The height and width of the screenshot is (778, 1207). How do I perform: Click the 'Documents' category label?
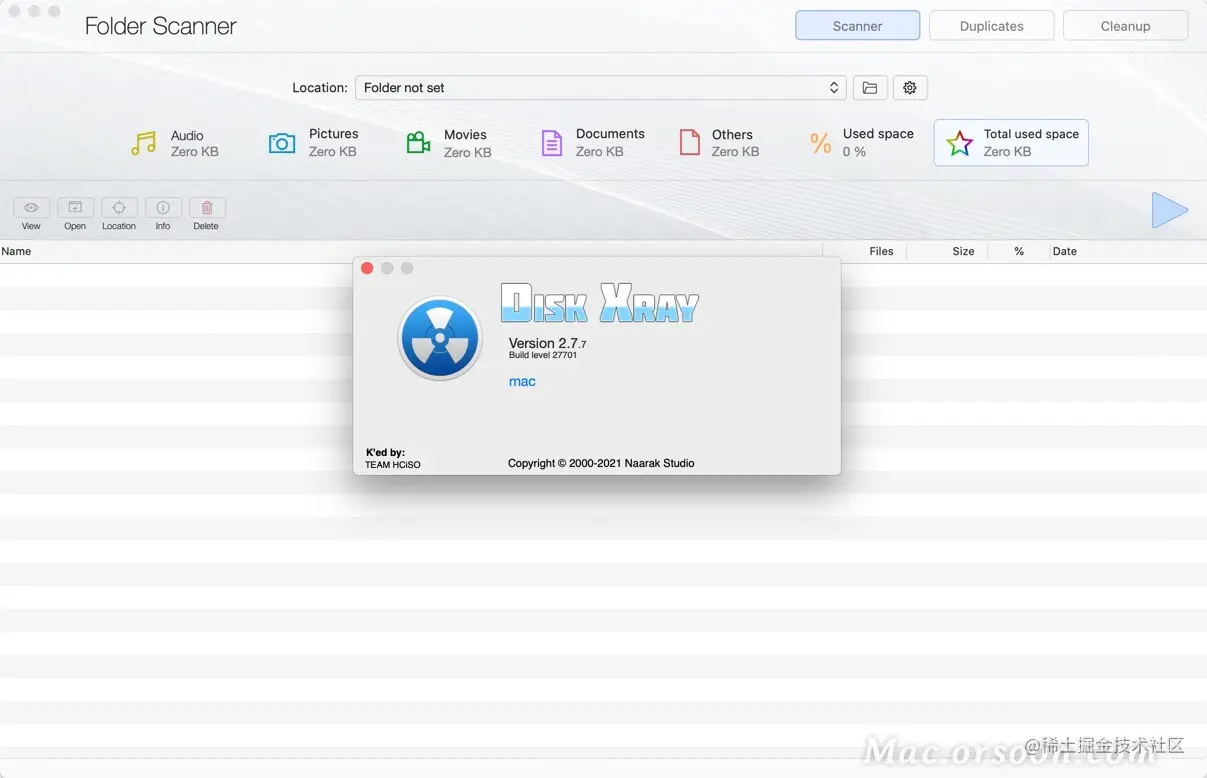point(610,134)
